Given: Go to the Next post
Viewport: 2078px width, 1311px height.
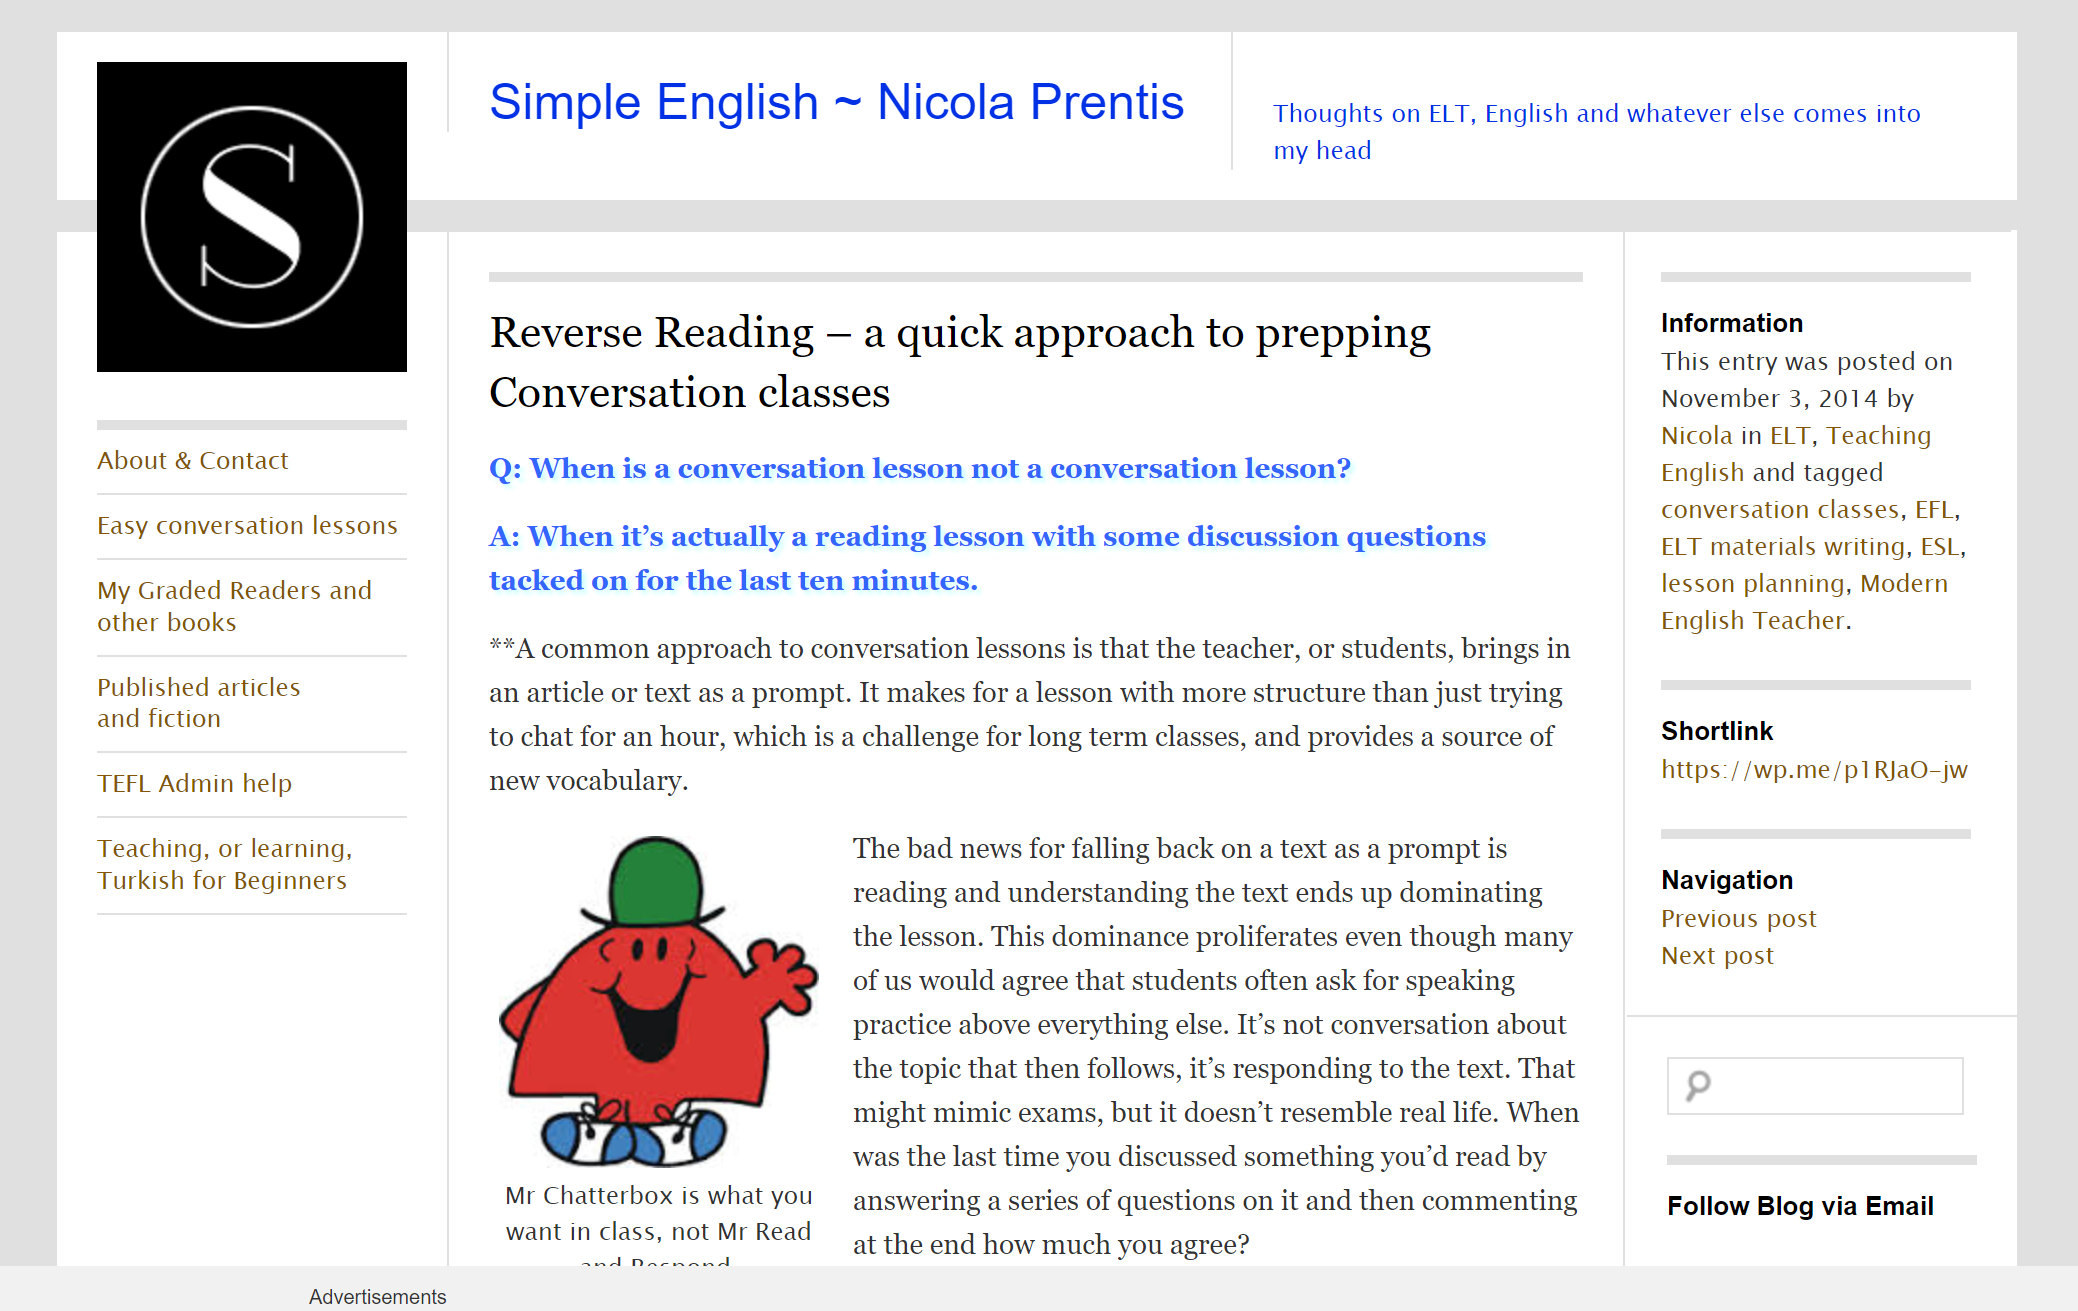Looking at the screenshot, I should (1717, 956).
